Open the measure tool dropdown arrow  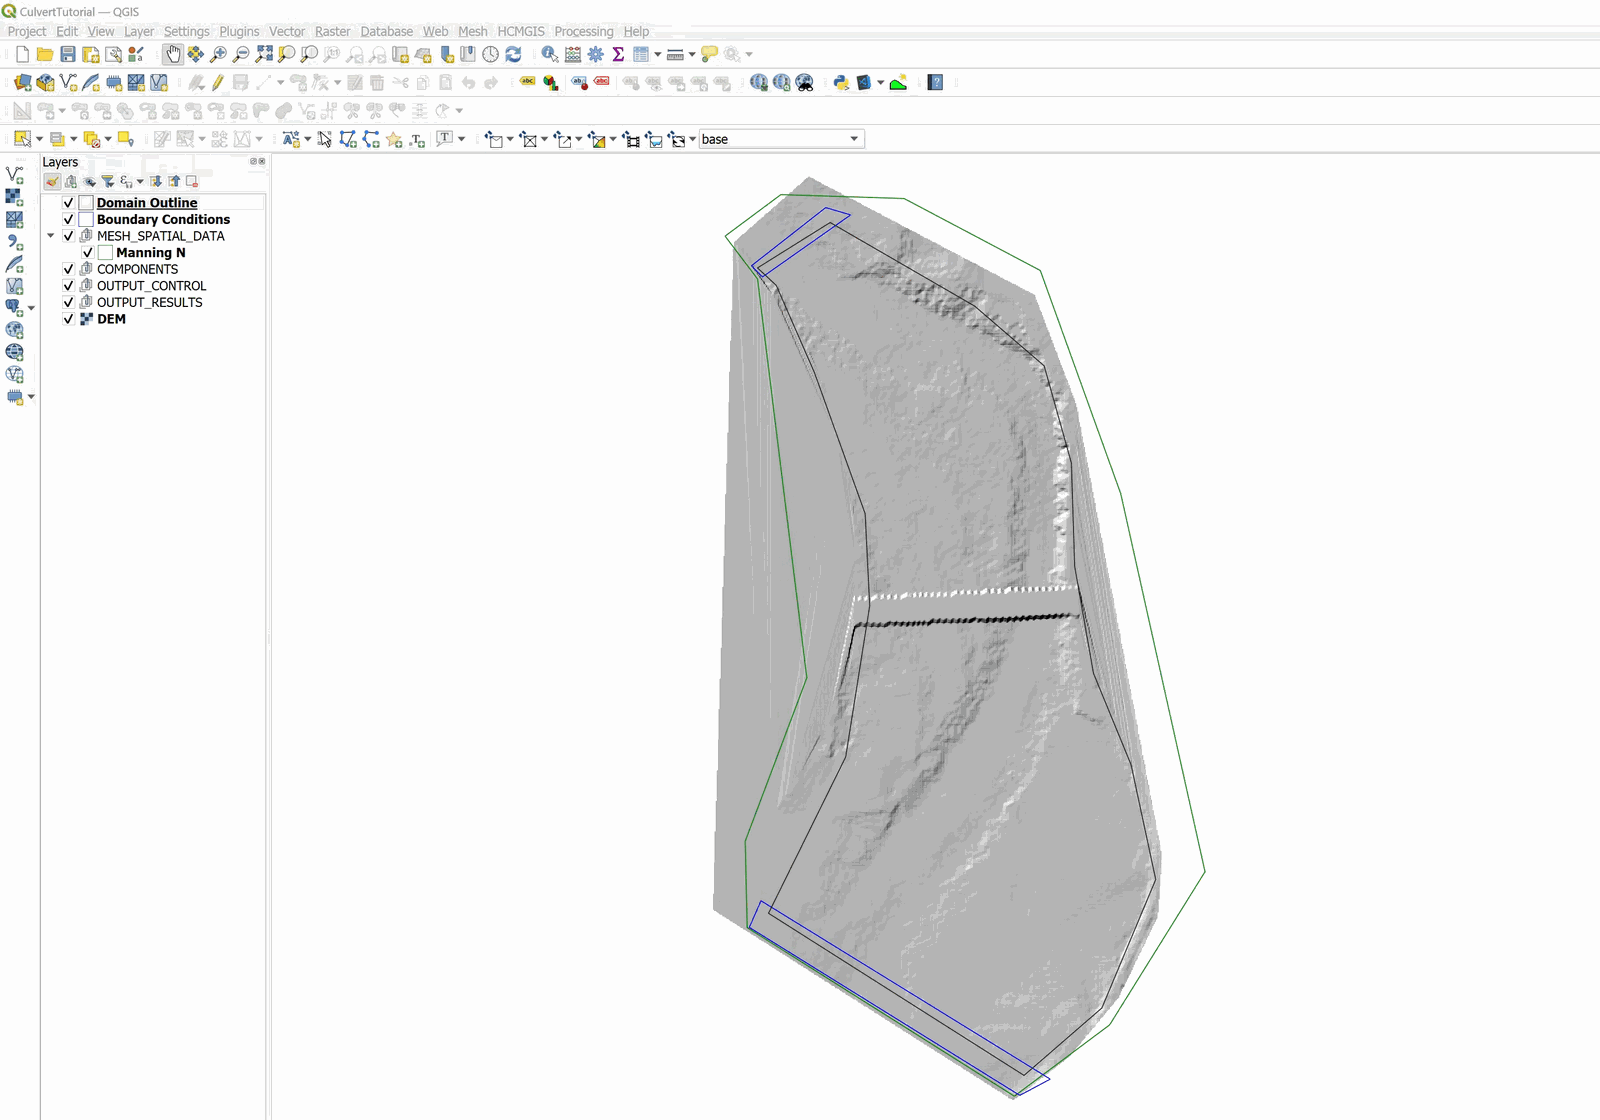(692, 55)
